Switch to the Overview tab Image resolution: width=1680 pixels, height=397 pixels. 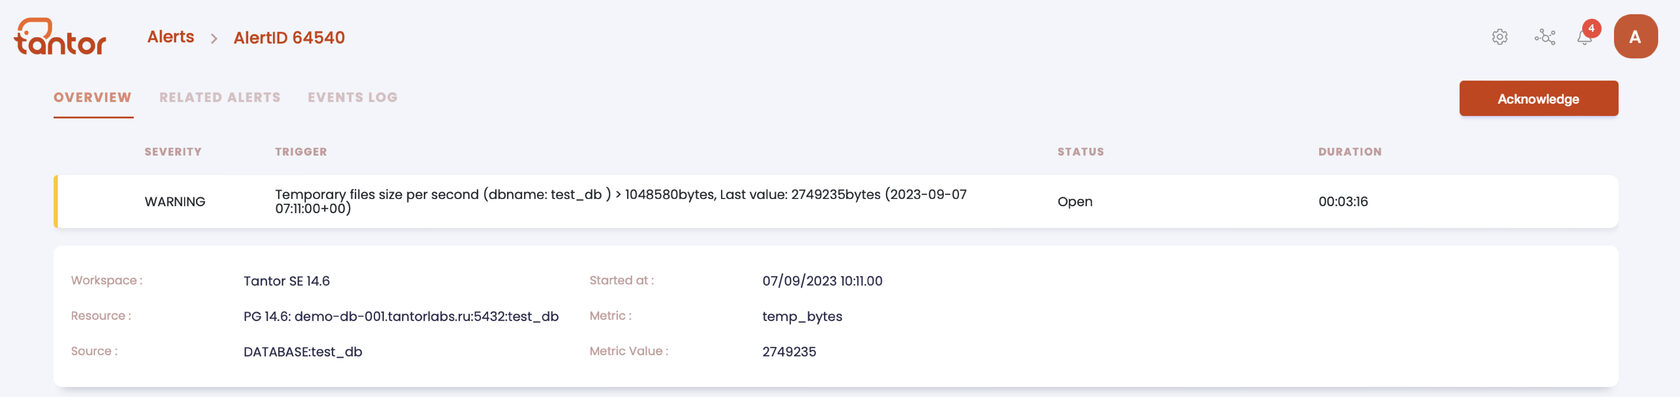[x=93, y=97]
